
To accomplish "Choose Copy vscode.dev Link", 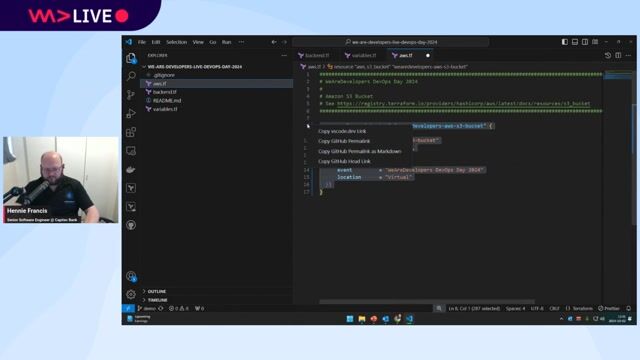I will coord(342,131).
